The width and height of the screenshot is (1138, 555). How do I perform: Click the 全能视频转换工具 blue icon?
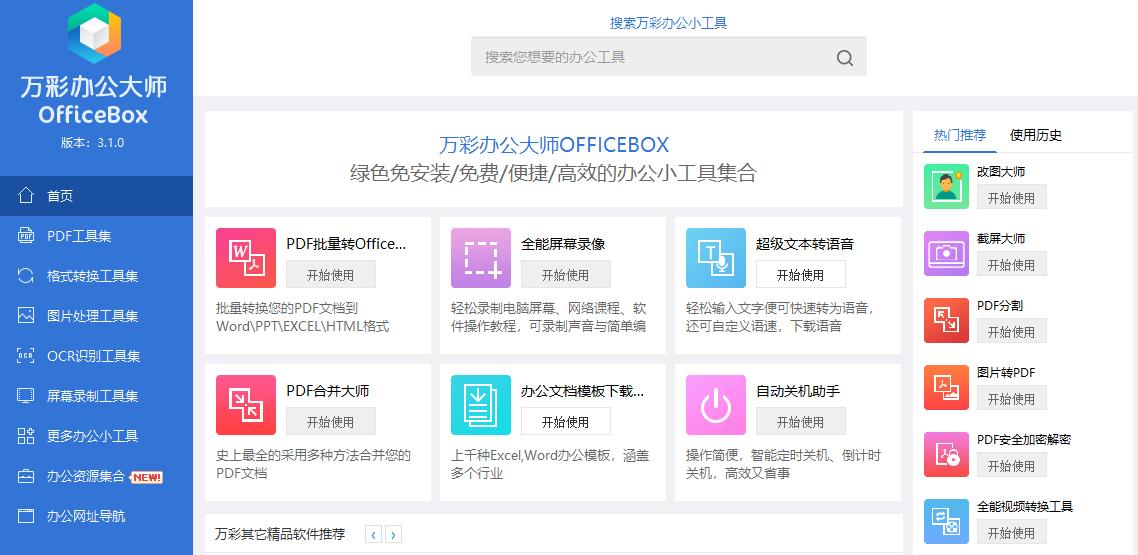(946, 522)
